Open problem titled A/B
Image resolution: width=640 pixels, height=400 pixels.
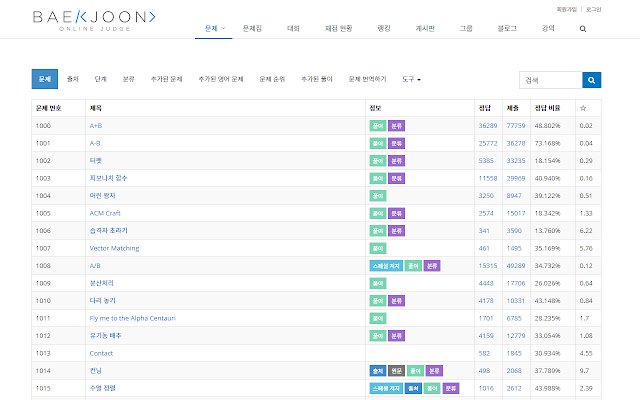point(95,266)
